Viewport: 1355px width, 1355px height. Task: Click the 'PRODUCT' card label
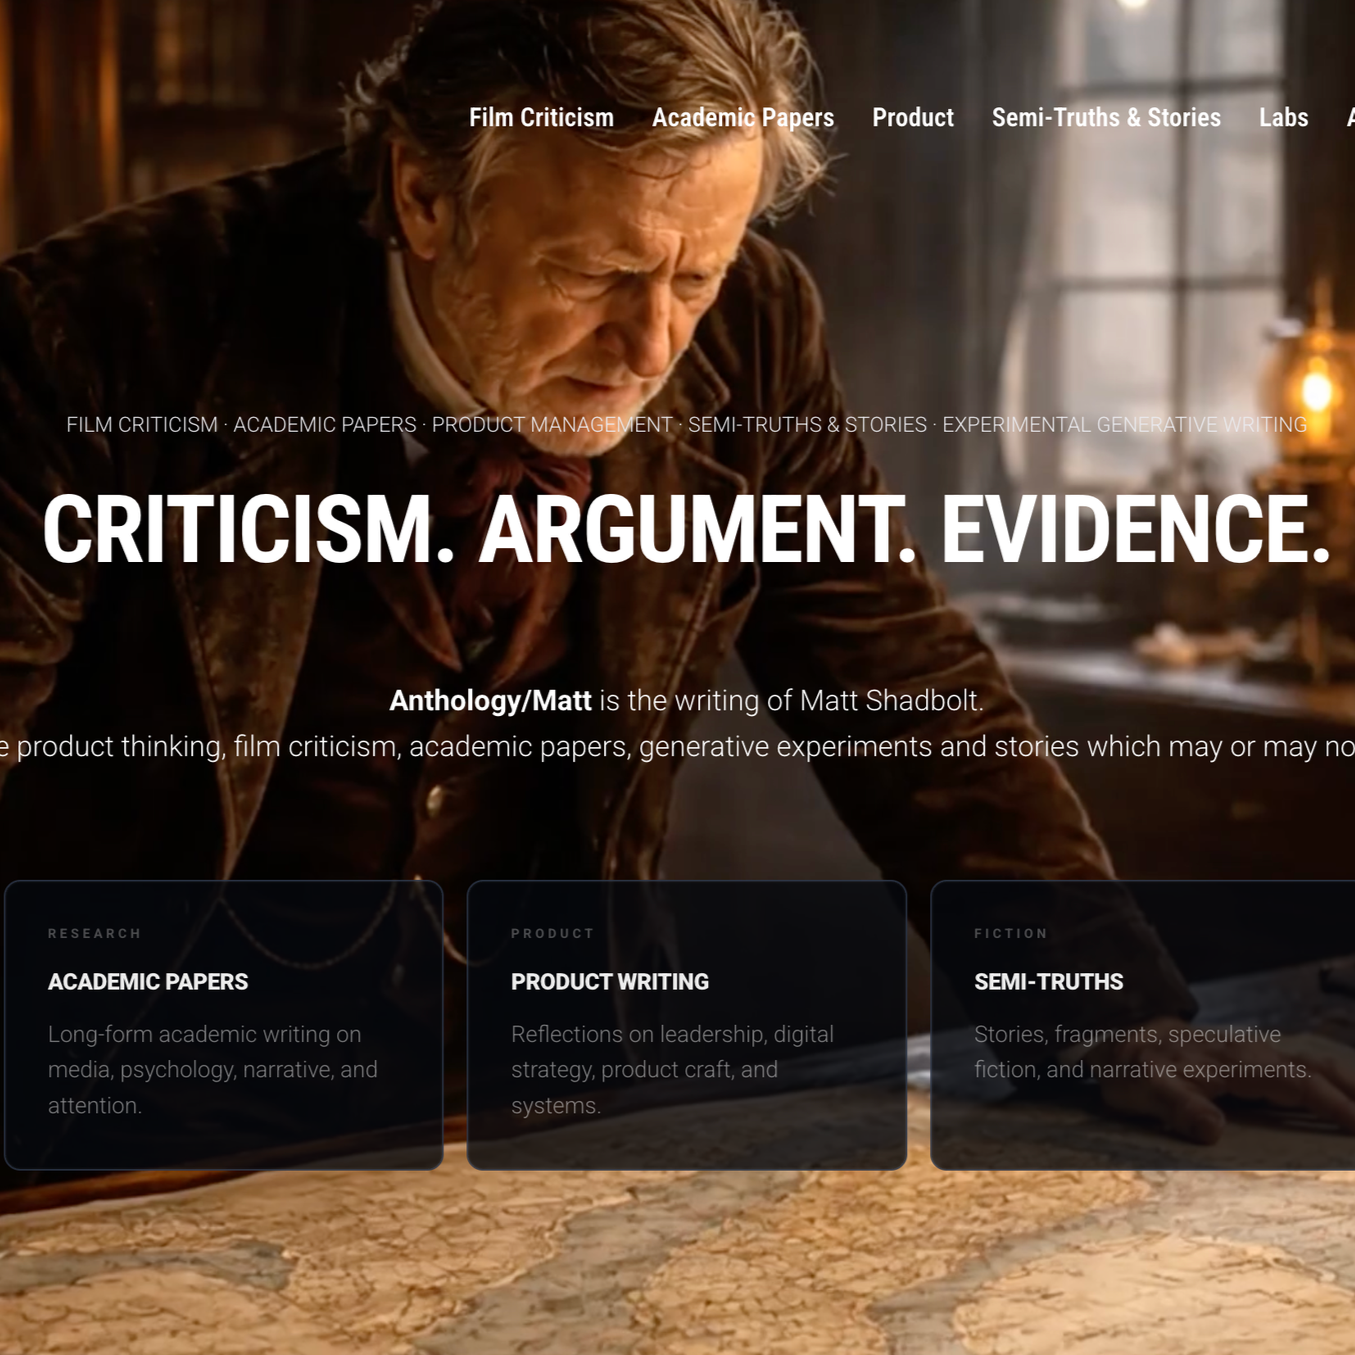pos(553,934)
